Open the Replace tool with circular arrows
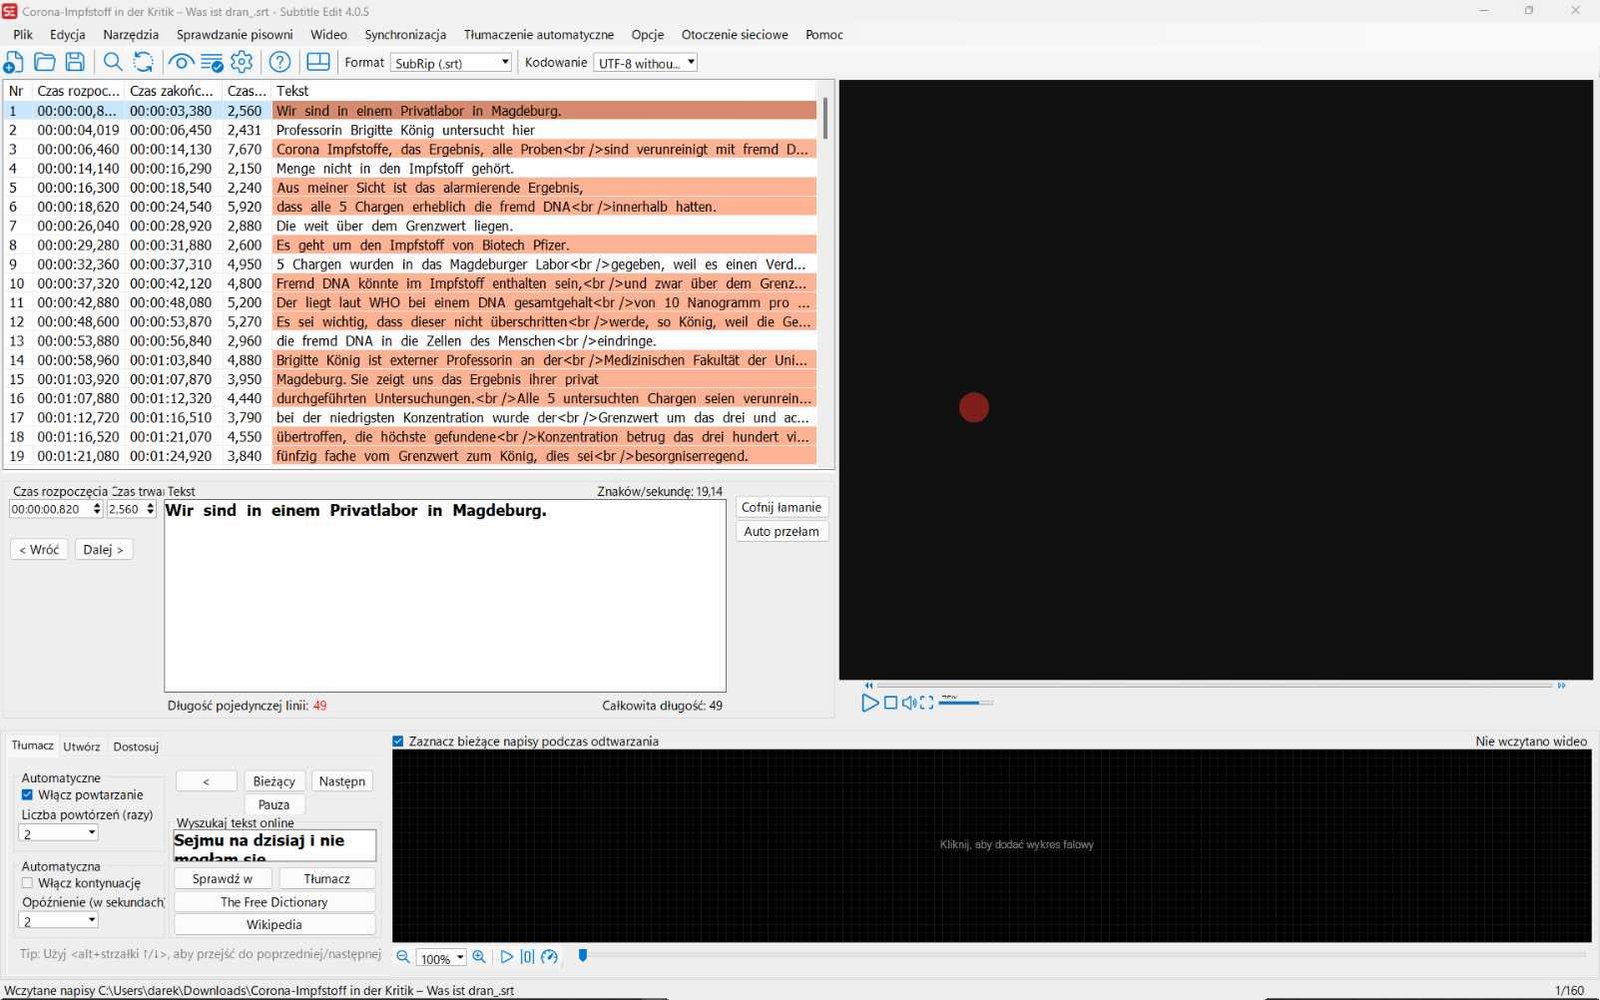Screen dimensions: 1600x1000 click(x=143, y=62)
